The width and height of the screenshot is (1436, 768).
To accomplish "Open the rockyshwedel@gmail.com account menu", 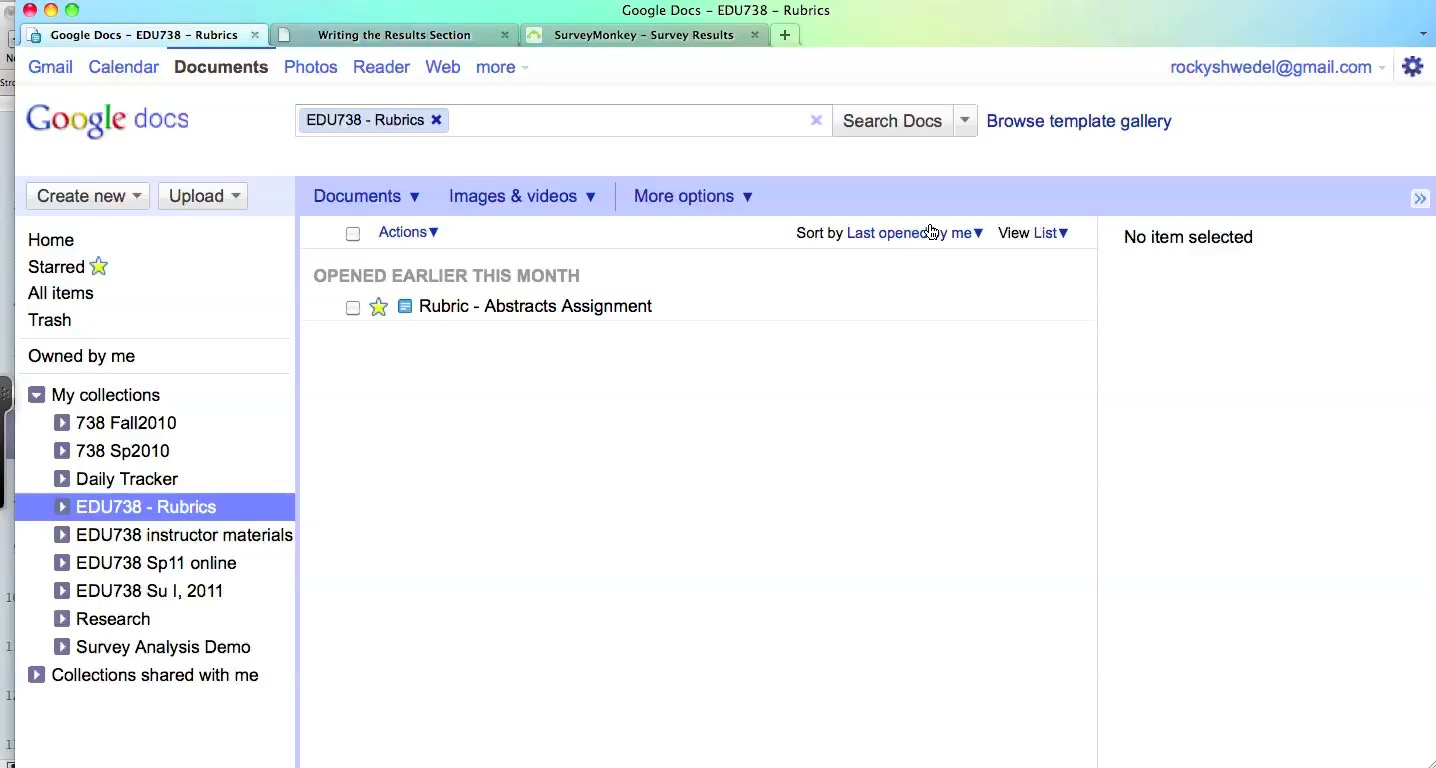I will (x=1278, y=67).
